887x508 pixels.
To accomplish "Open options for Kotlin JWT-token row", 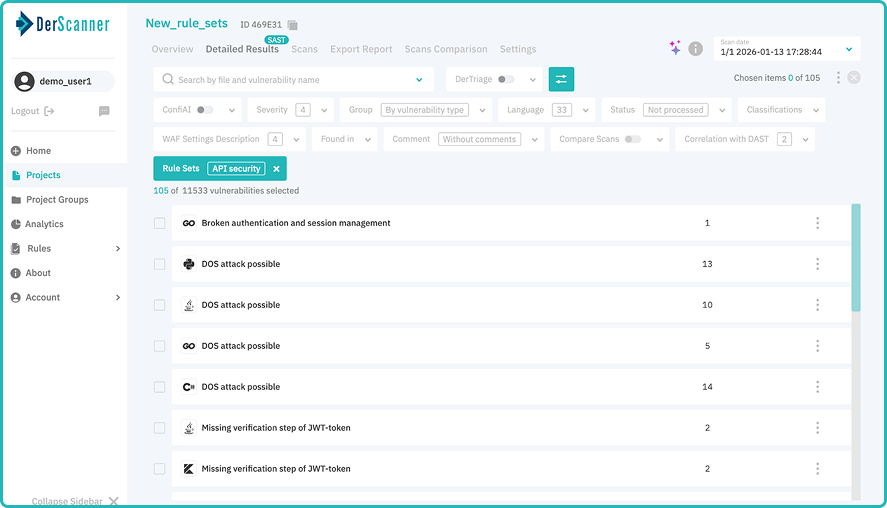I will 817,468.
